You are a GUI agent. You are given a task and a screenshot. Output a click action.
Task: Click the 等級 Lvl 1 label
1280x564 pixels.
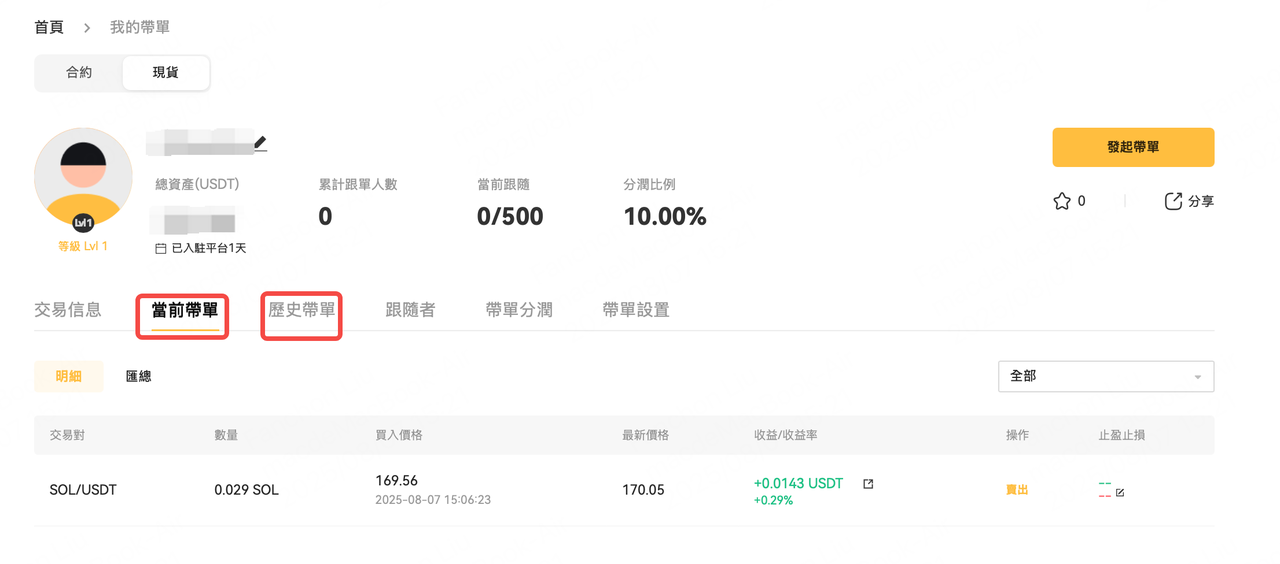pos(83,246)
